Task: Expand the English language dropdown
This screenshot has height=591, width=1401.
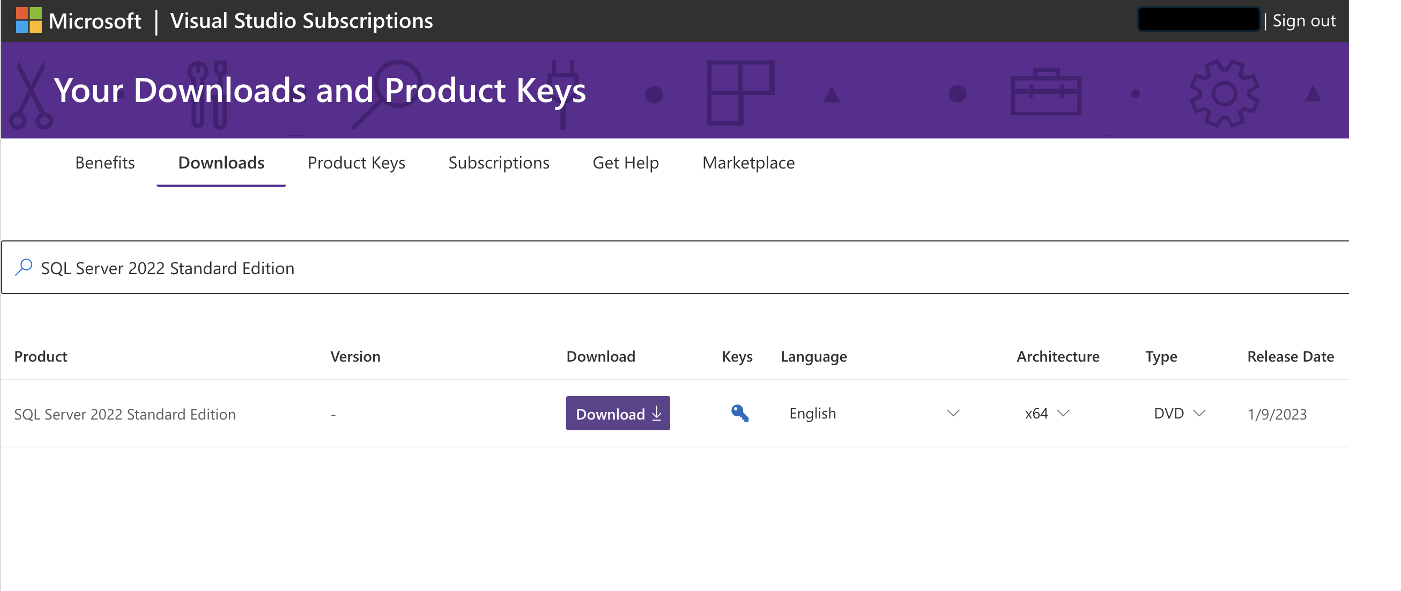Action: click(874, 413)
